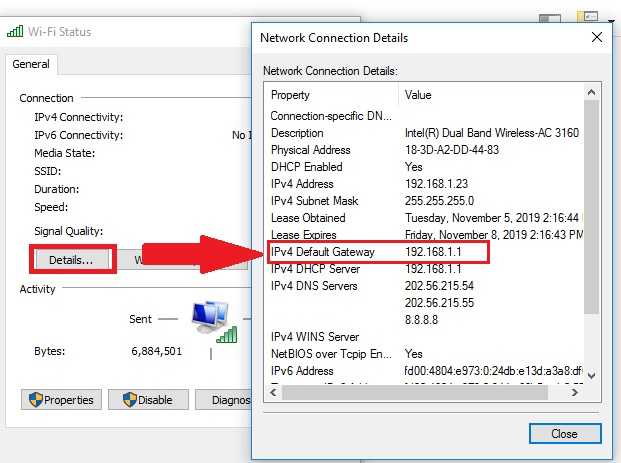
Task: Click the Signal Quality label in Wi-Fi Status
Action: pos(69,231)
